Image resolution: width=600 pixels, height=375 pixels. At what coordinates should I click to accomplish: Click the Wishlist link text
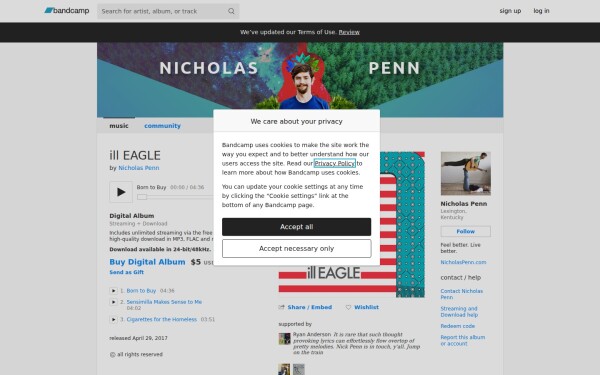(366, 307)
